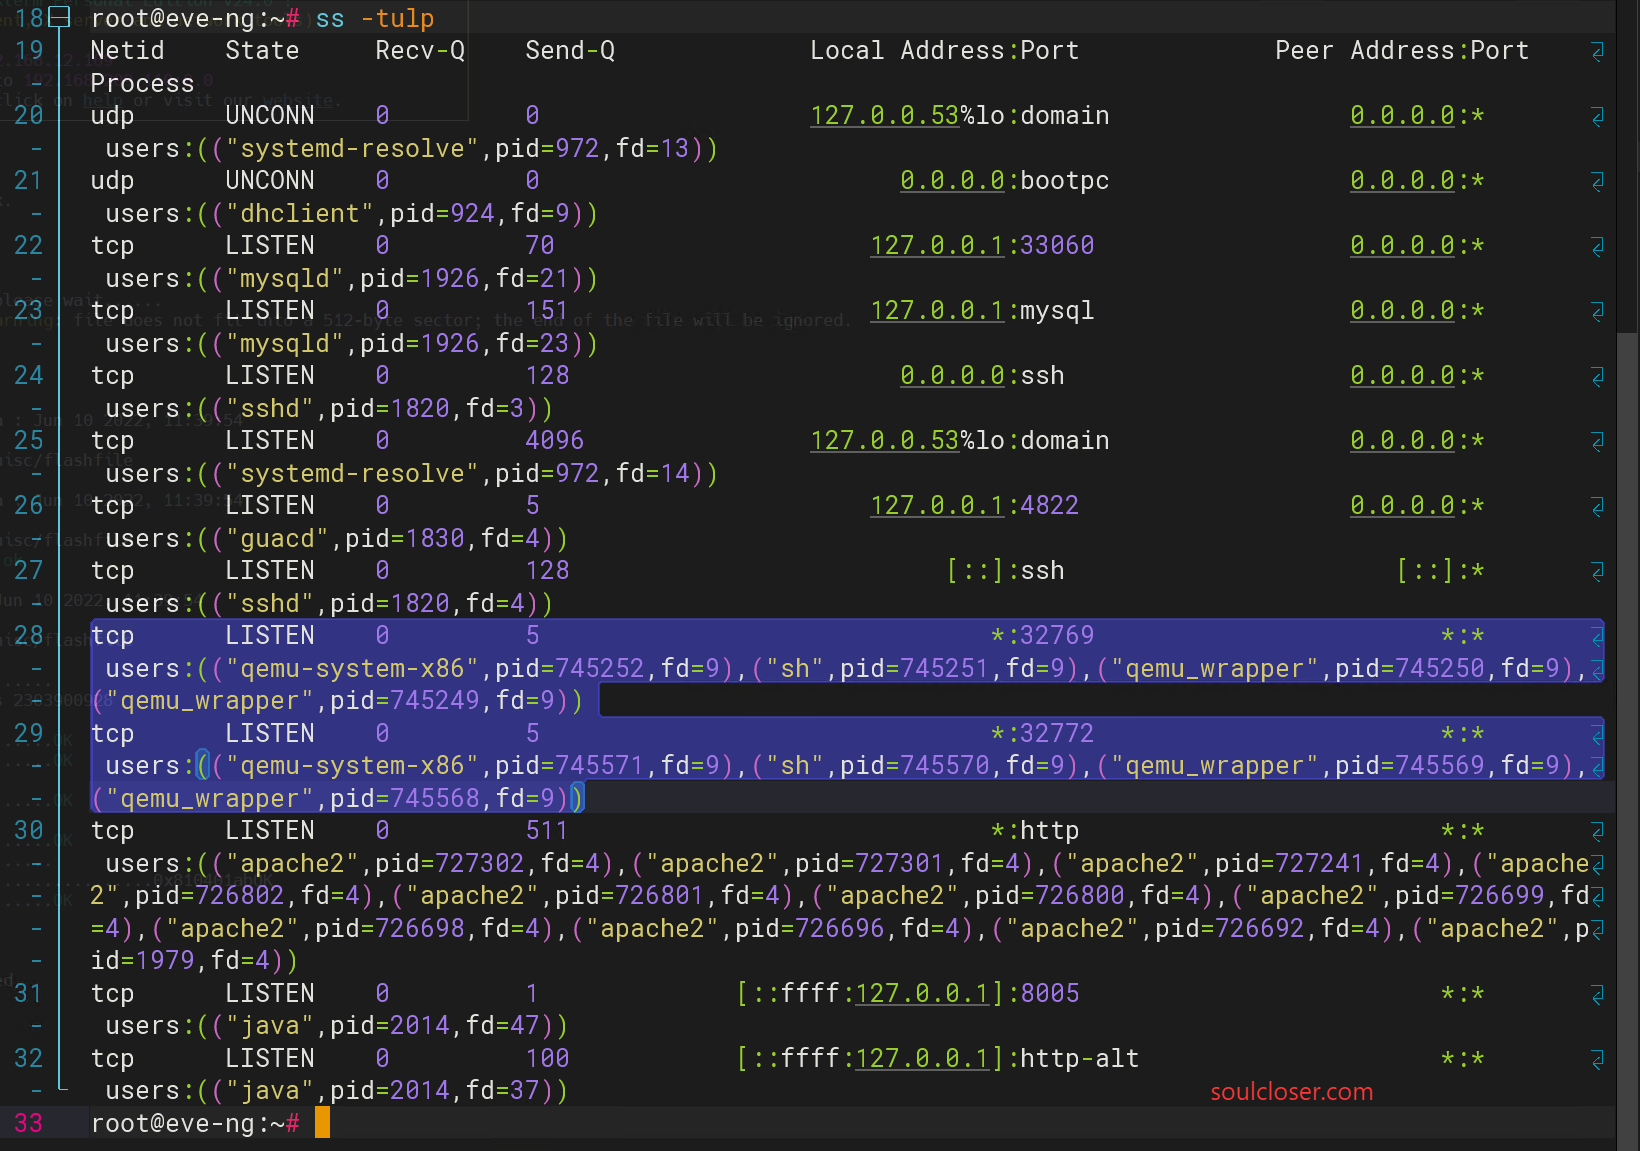Click the wrap arrow on the *:32769 line
The width and height of the screenshot is (1640, 1151).
point(1597,636)
